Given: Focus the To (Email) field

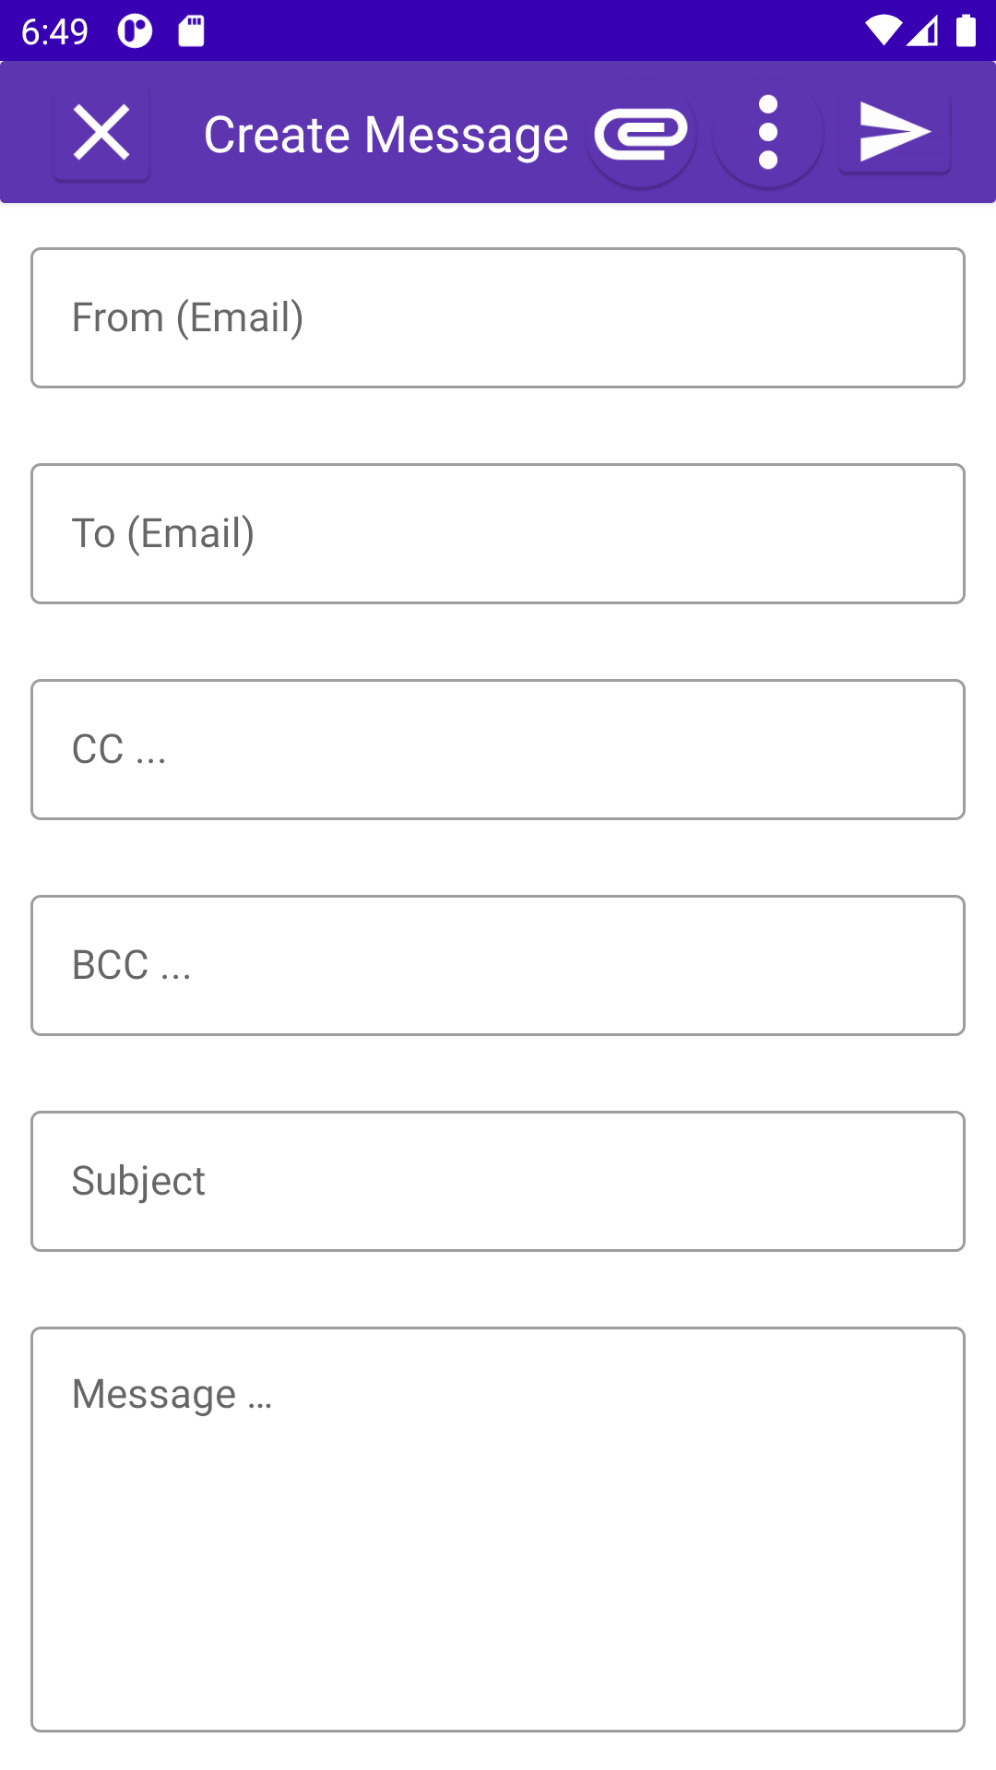Looking at the screenshot, I should [x=498, y=534].
